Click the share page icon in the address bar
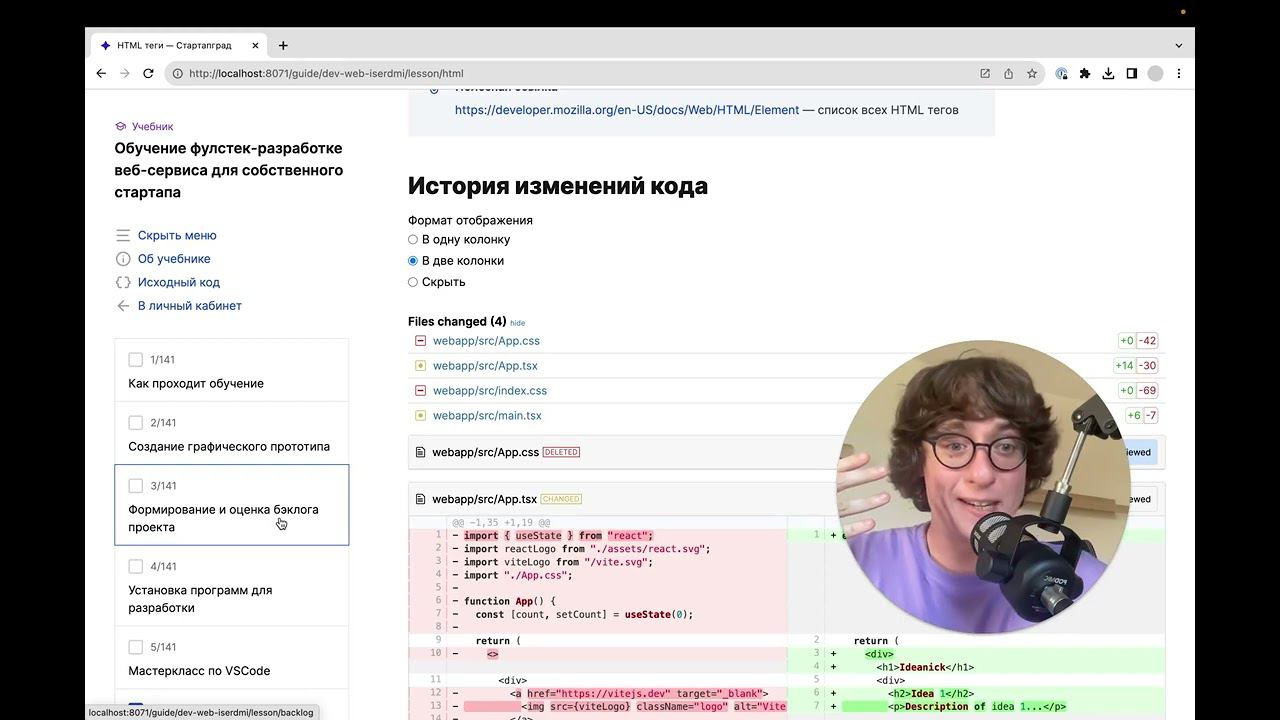Screen dimensions: 1280x720 point(1008,73)
